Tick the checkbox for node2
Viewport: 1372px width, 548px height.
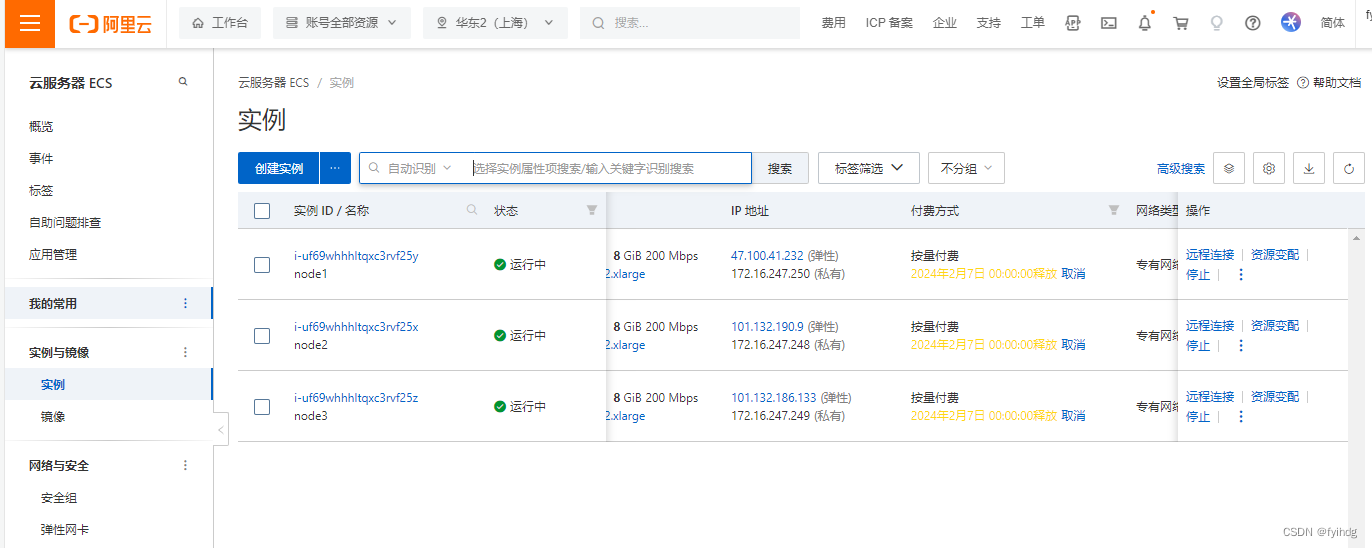click(x=262, y=336)
